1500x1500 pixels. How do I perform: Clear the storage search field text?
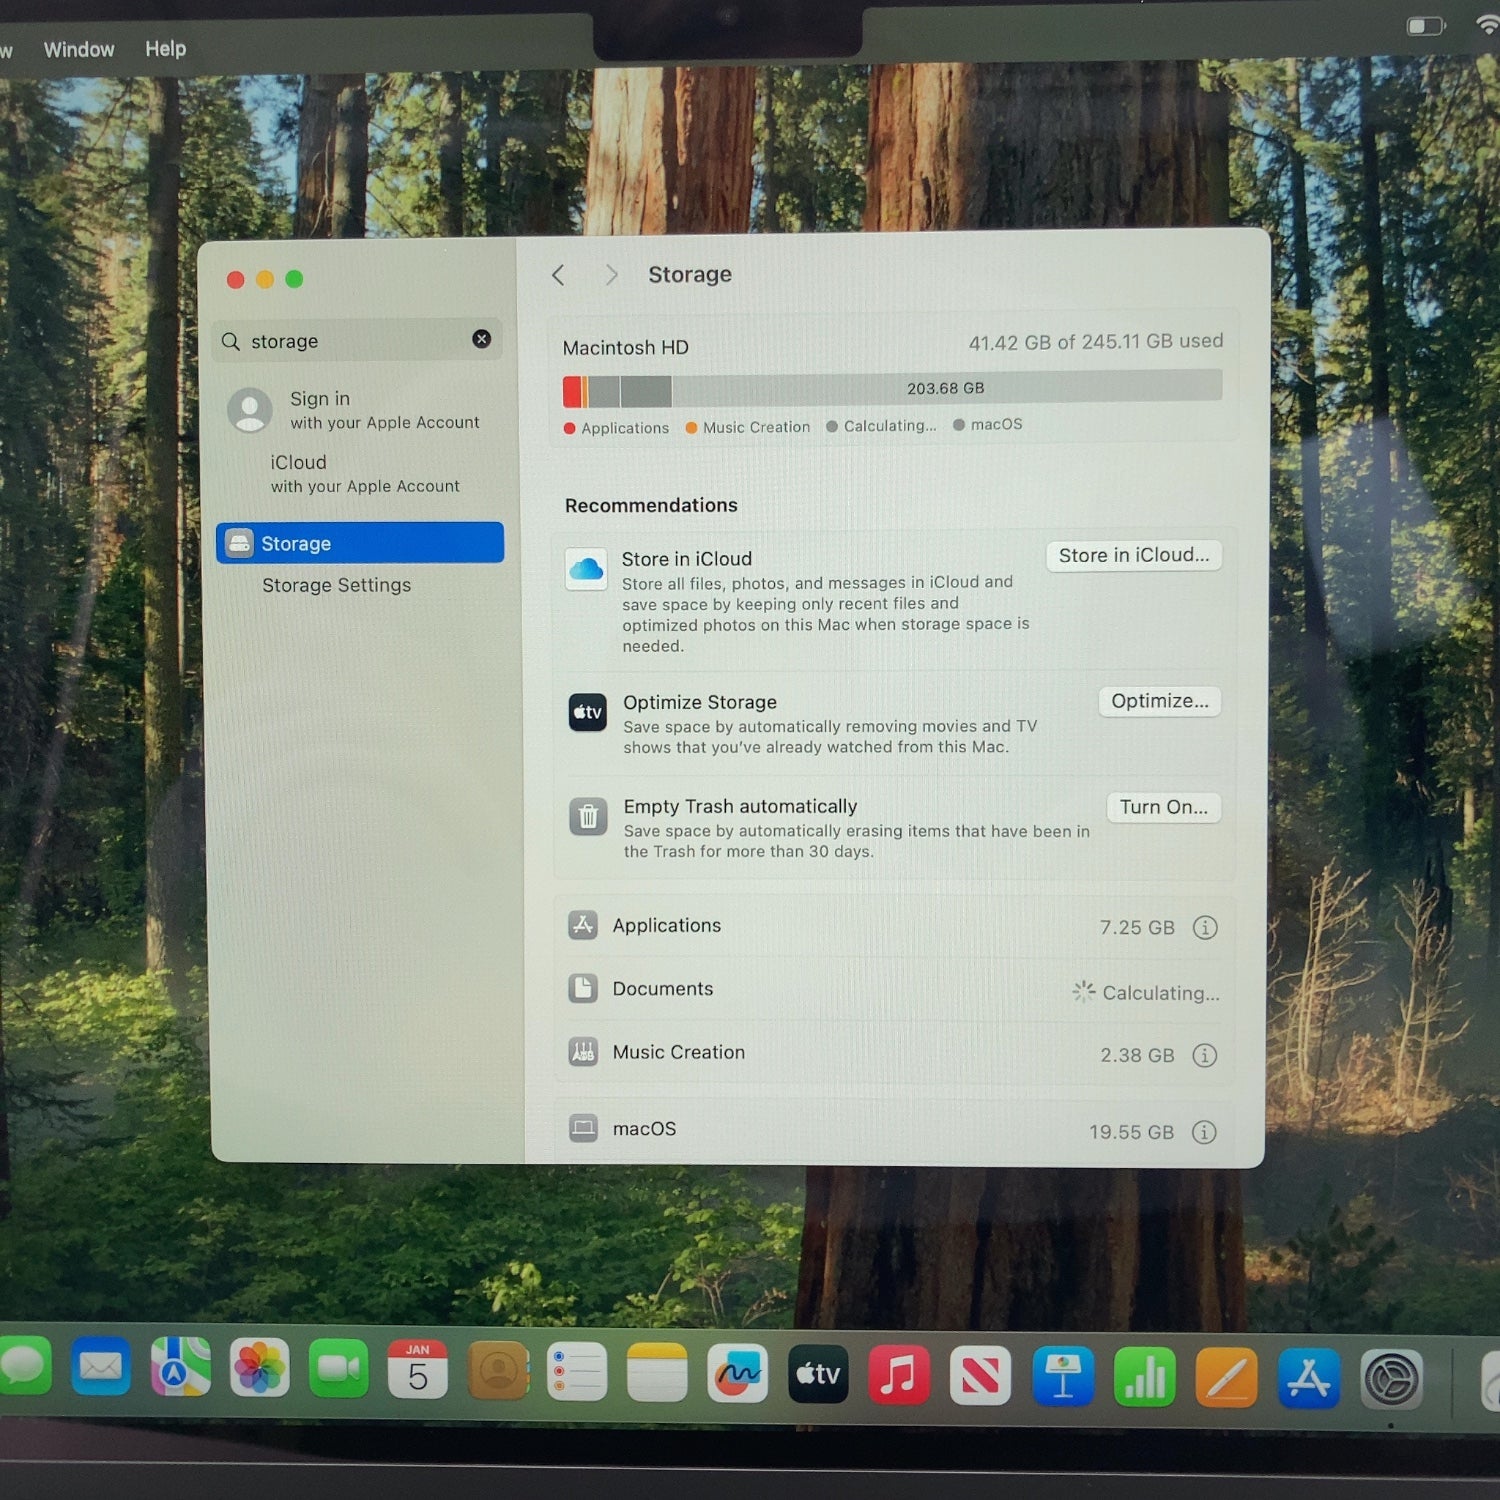[481, 339]
